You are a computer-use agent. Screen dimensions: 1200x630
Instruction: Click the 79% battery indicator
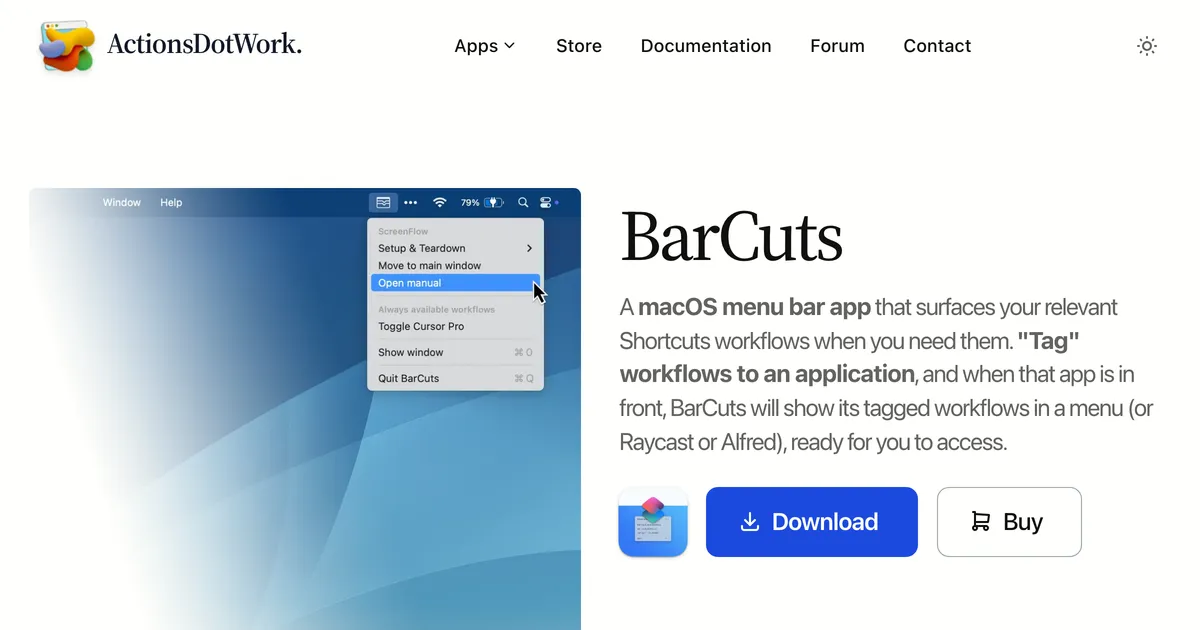pyautogui.click(x=481, y=202)
